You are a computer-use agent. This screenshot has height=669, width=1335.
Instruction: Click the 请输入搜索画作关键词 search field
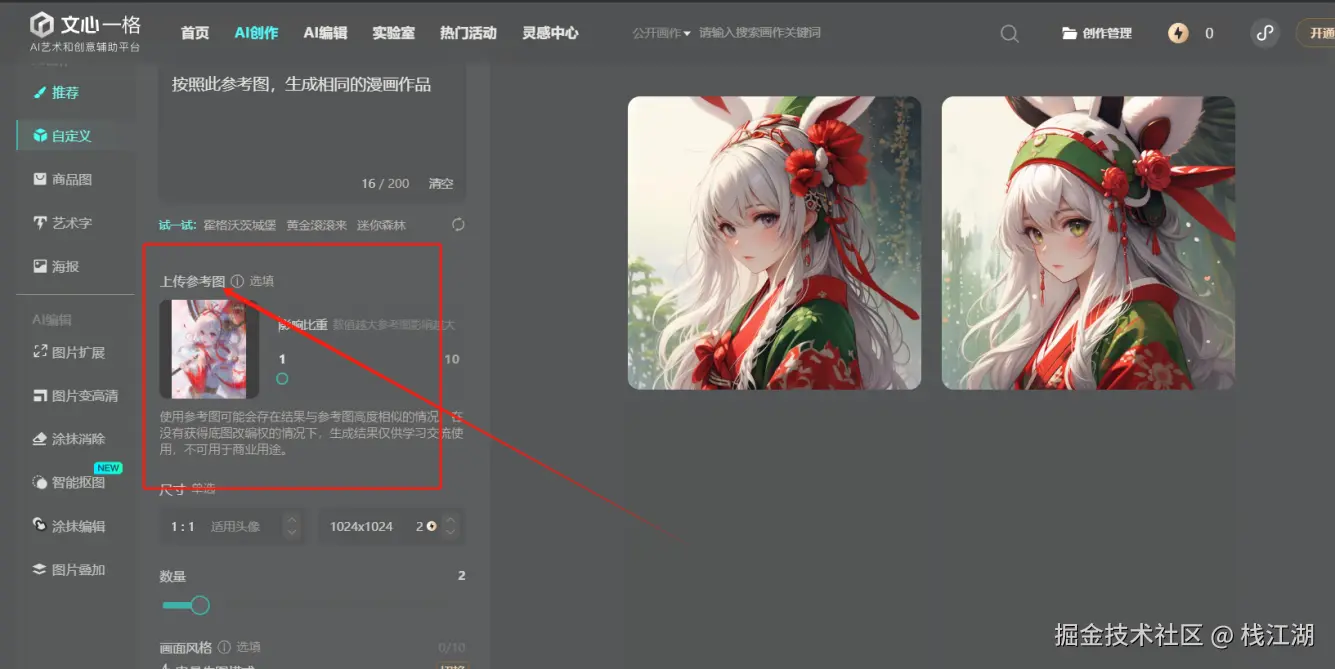click(760, 33)
